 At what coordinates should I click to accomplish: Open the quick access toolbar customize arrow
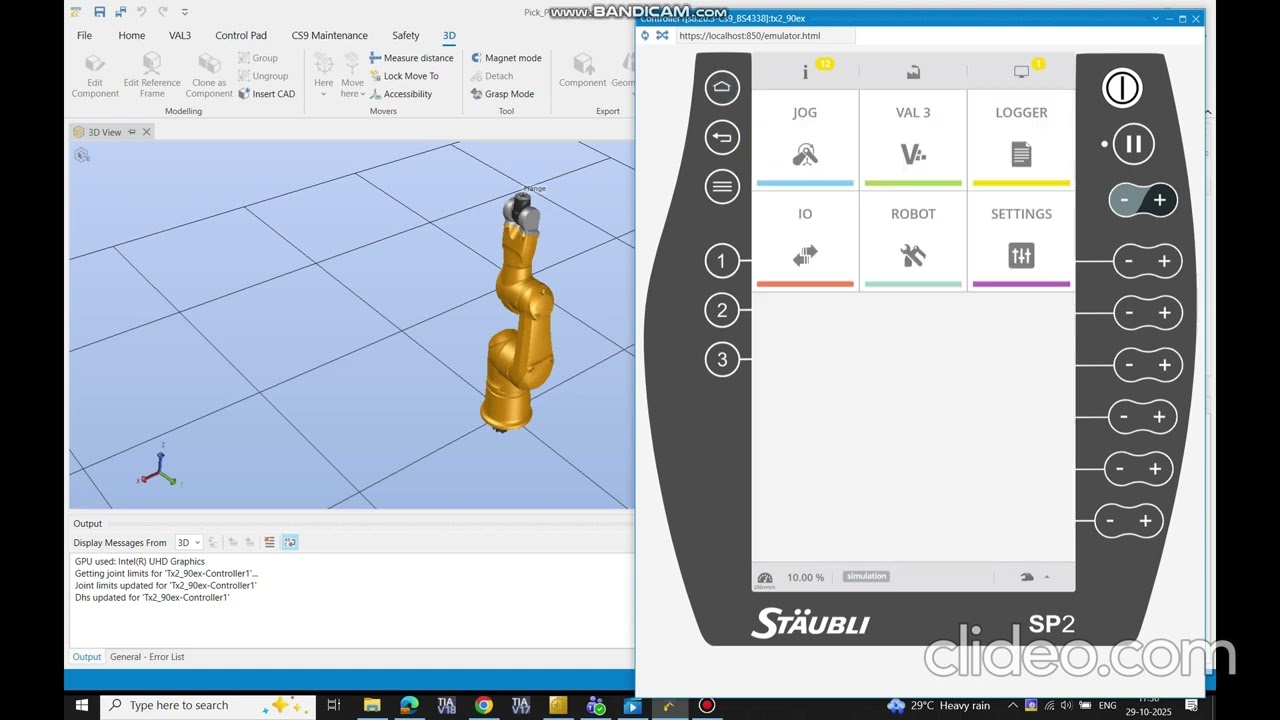click(x=185, y=12)
